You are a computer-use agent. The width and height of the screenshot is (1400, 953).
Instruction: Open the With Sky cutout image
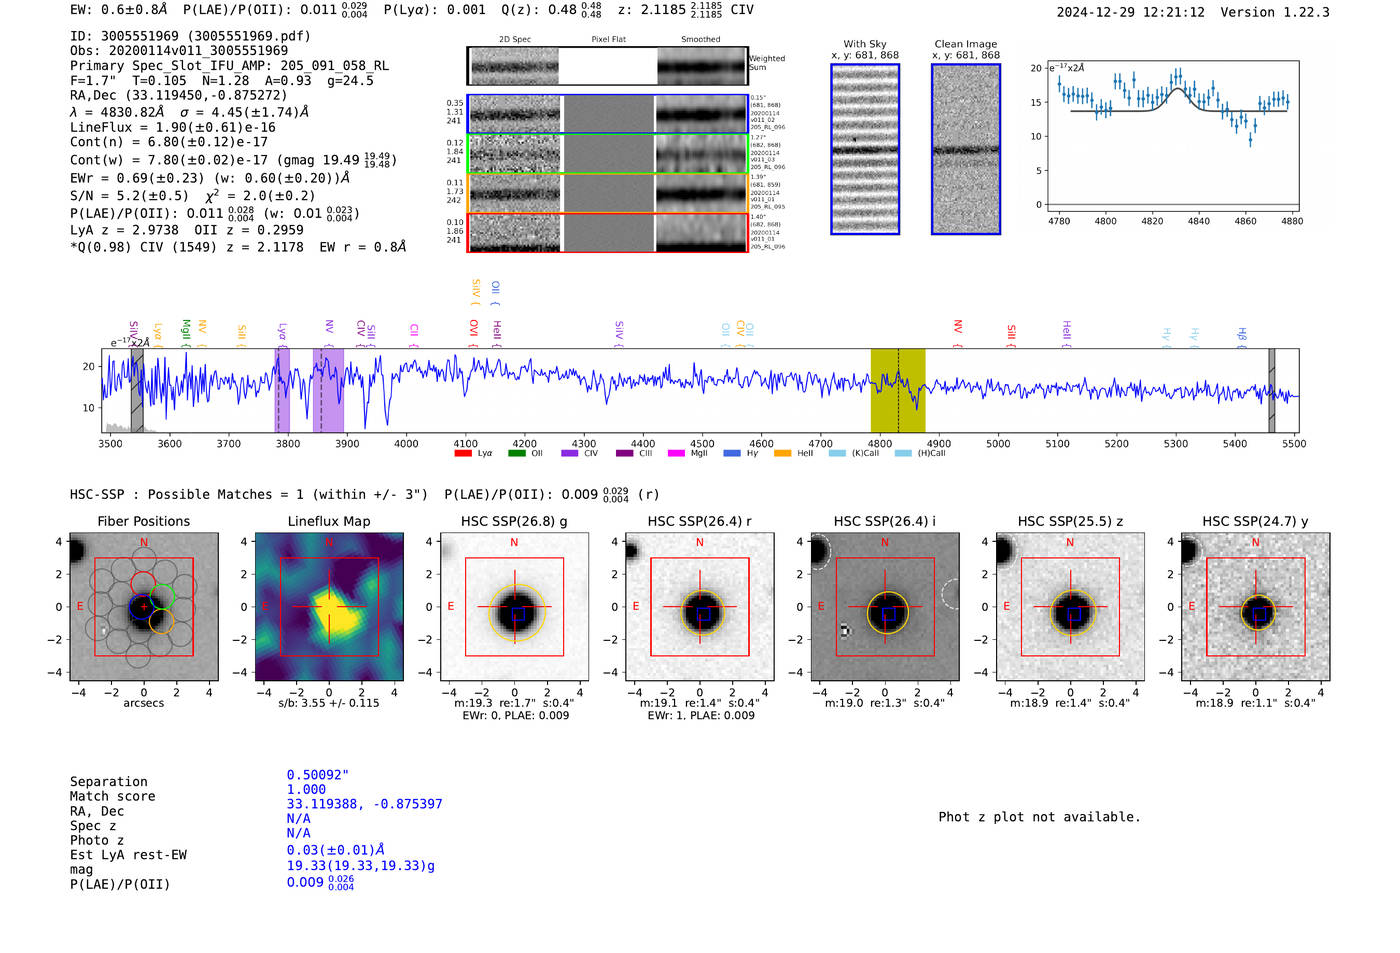click(x=865, y=149)
